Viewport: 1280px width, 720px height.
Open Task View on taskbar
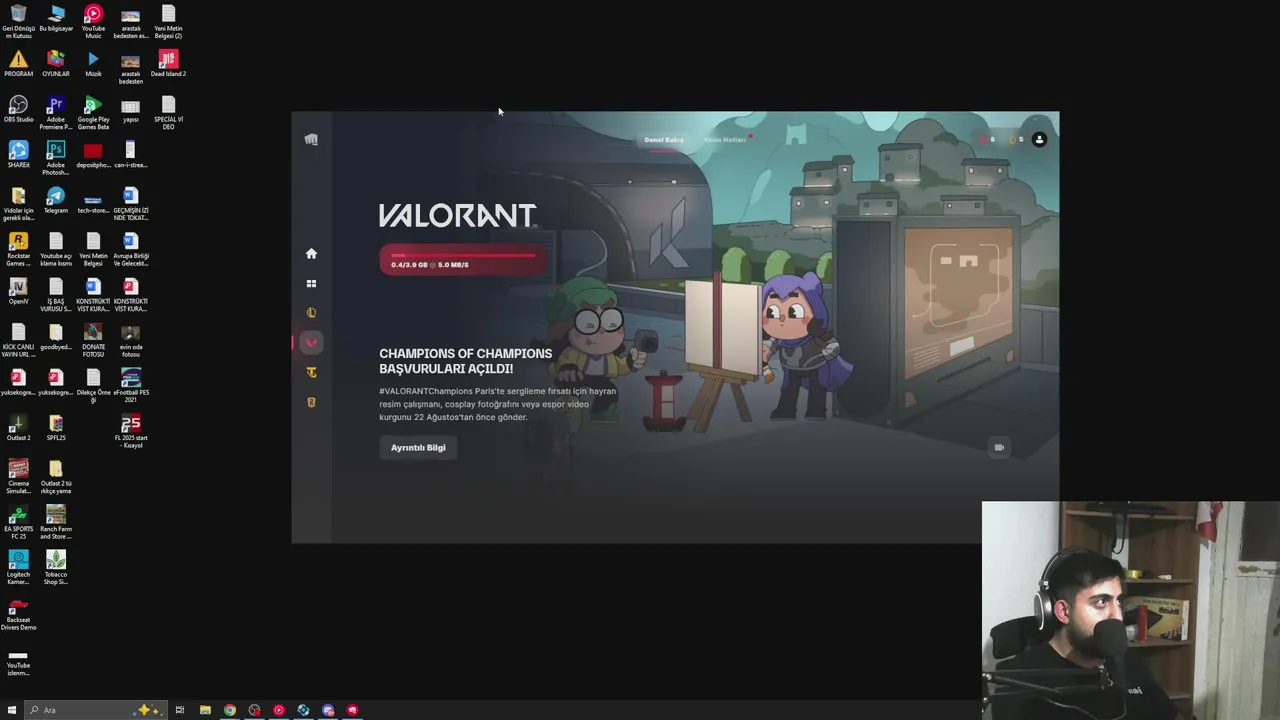pyautogui.click(x=180, y=710)
